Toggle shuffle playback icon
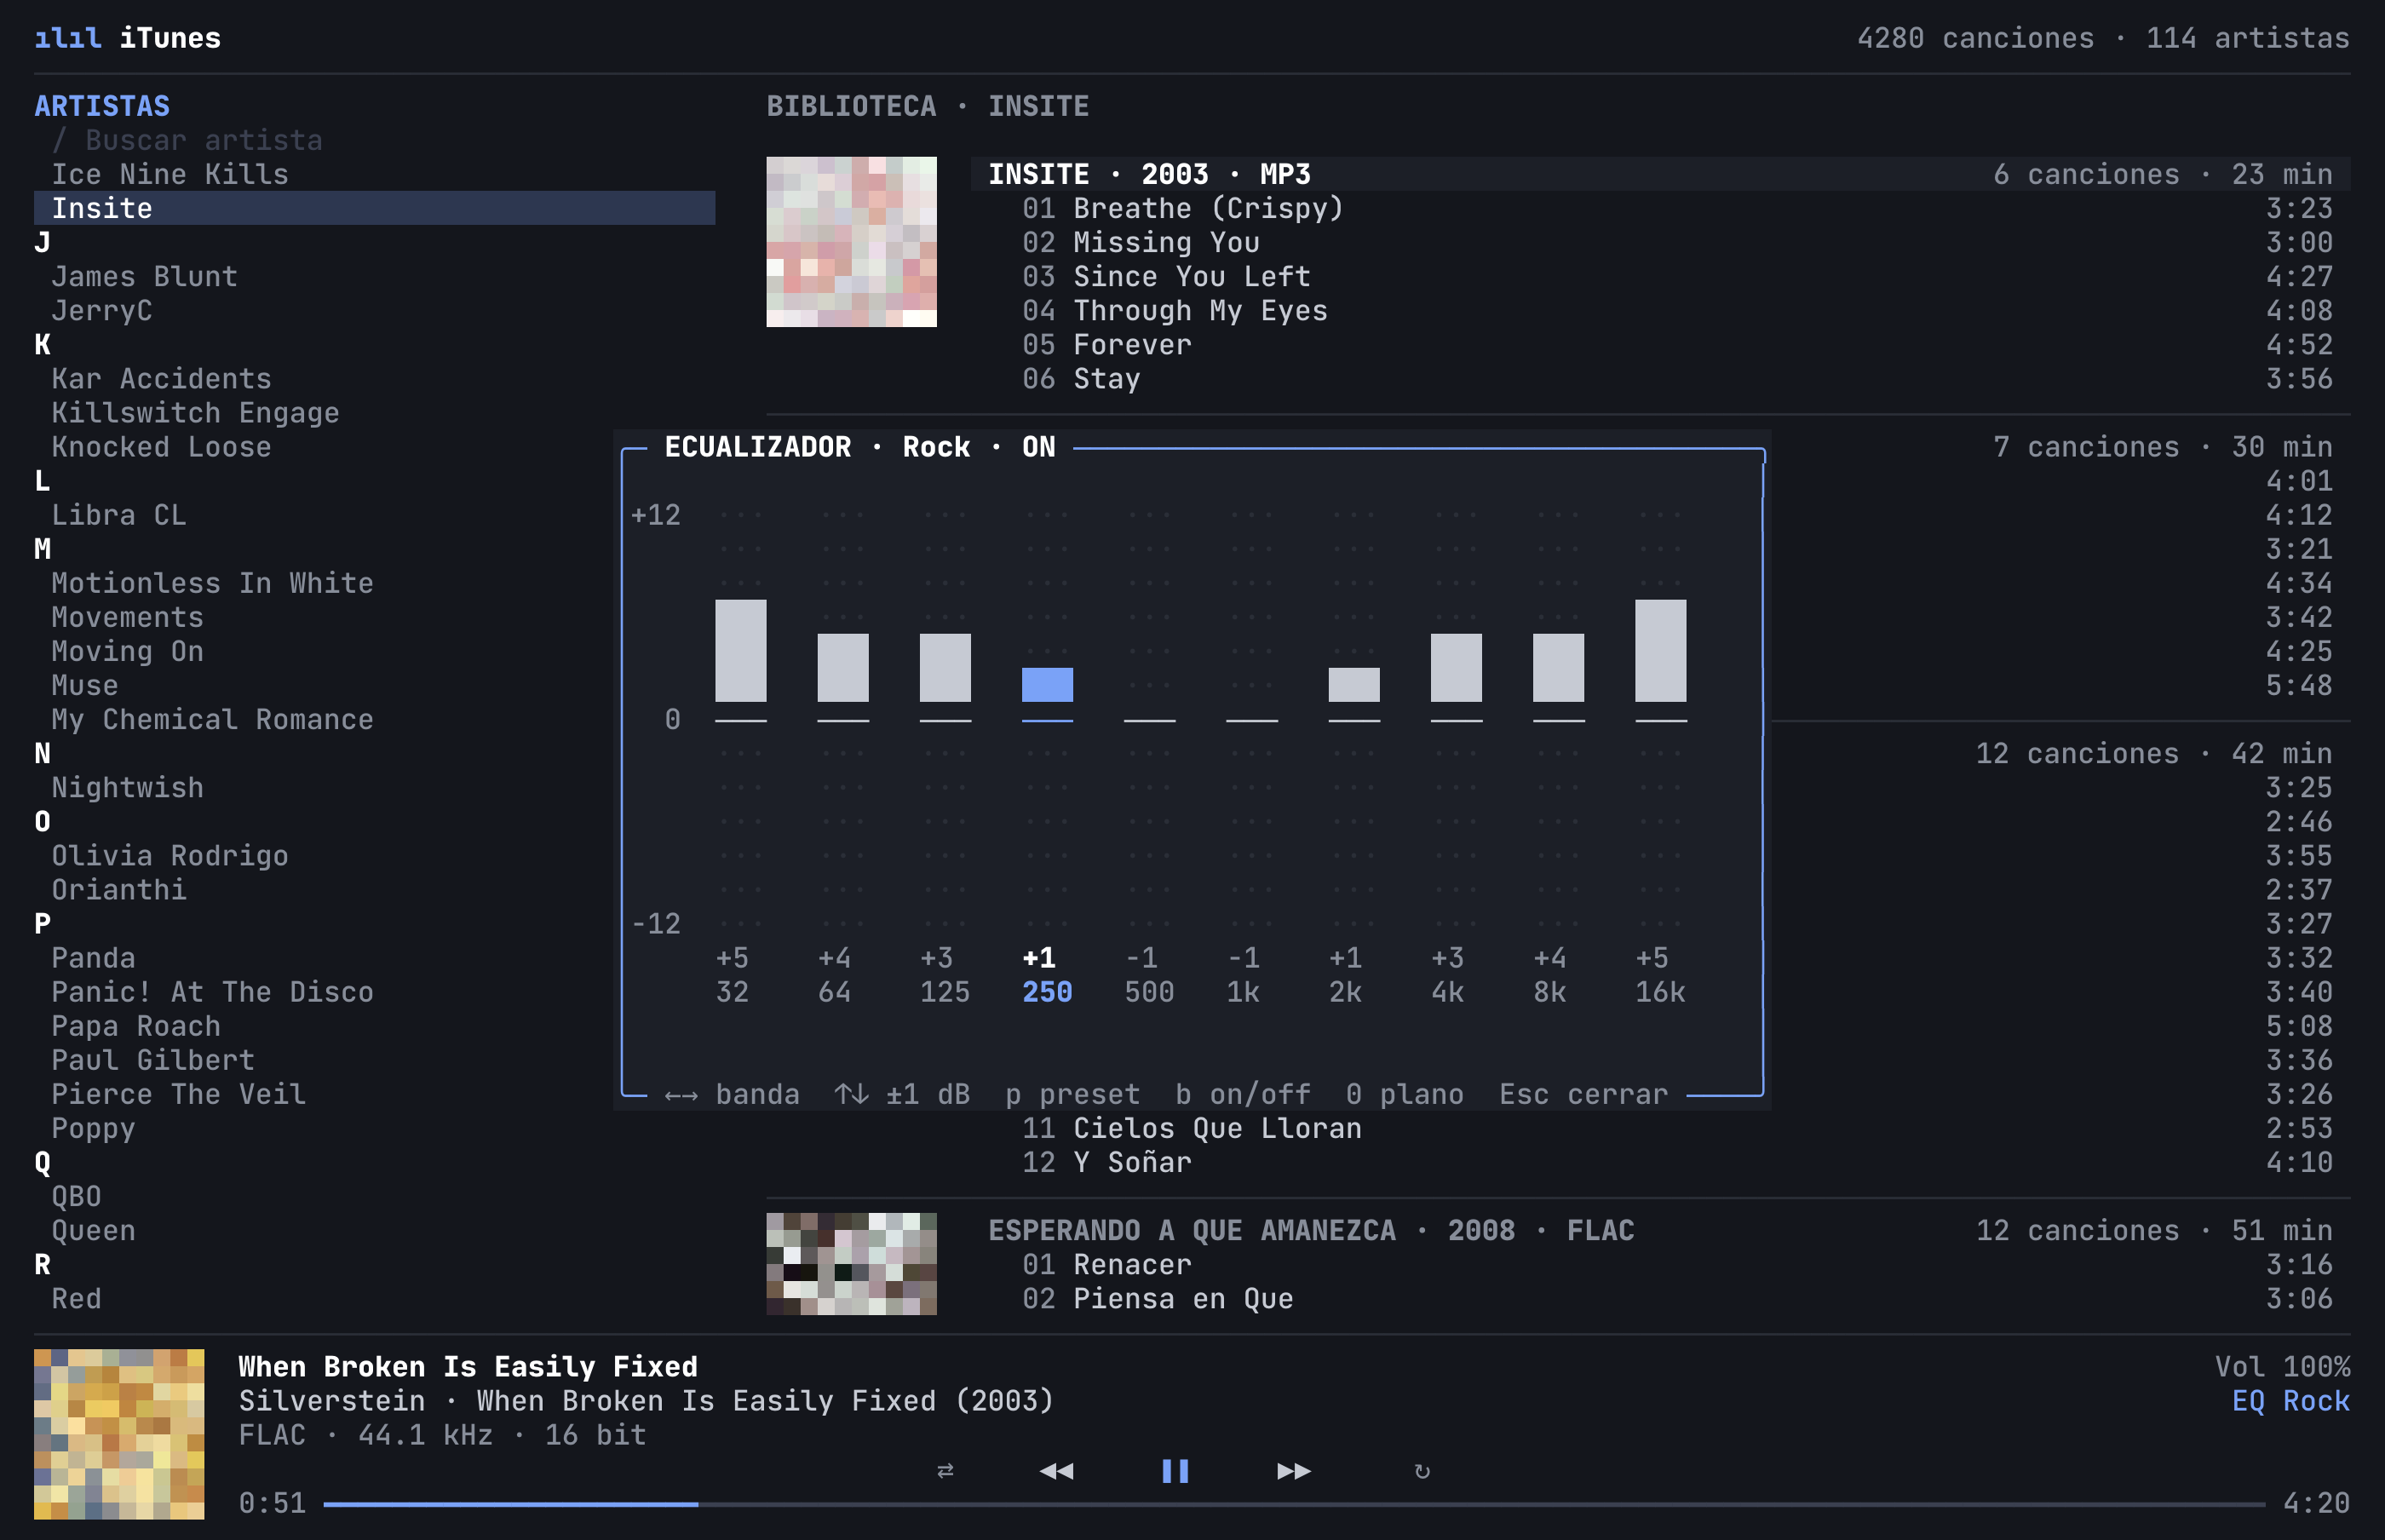Viewport: 2385px width, 1540px height. pyautogui.click(x=945, y=1471)
